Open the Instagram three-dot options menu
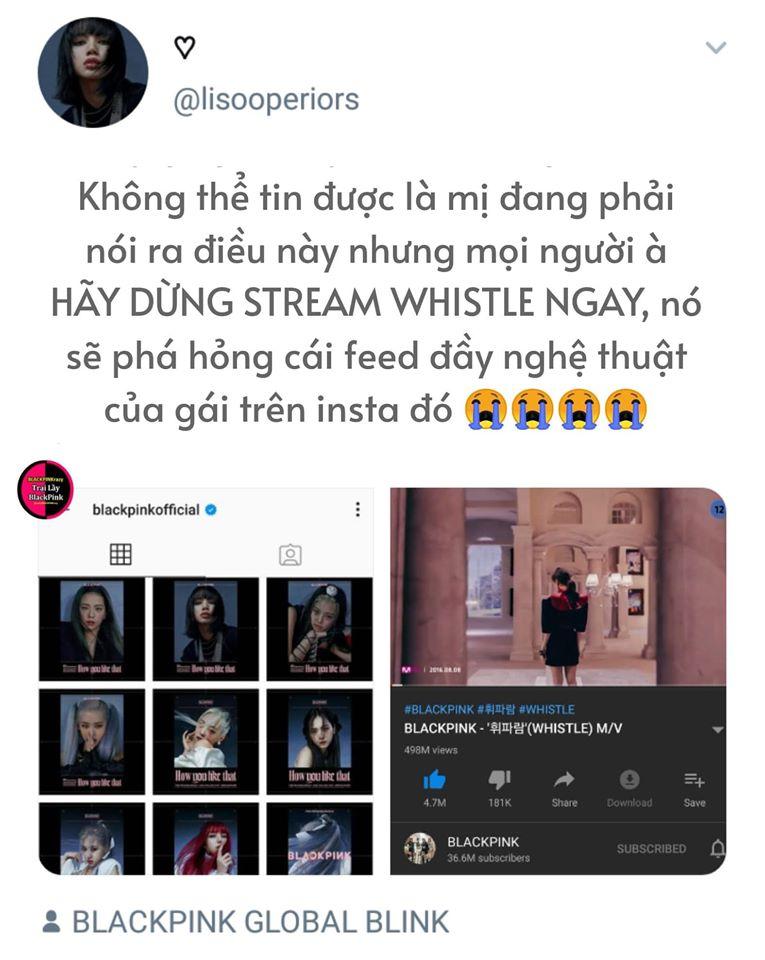 (357, 509)
